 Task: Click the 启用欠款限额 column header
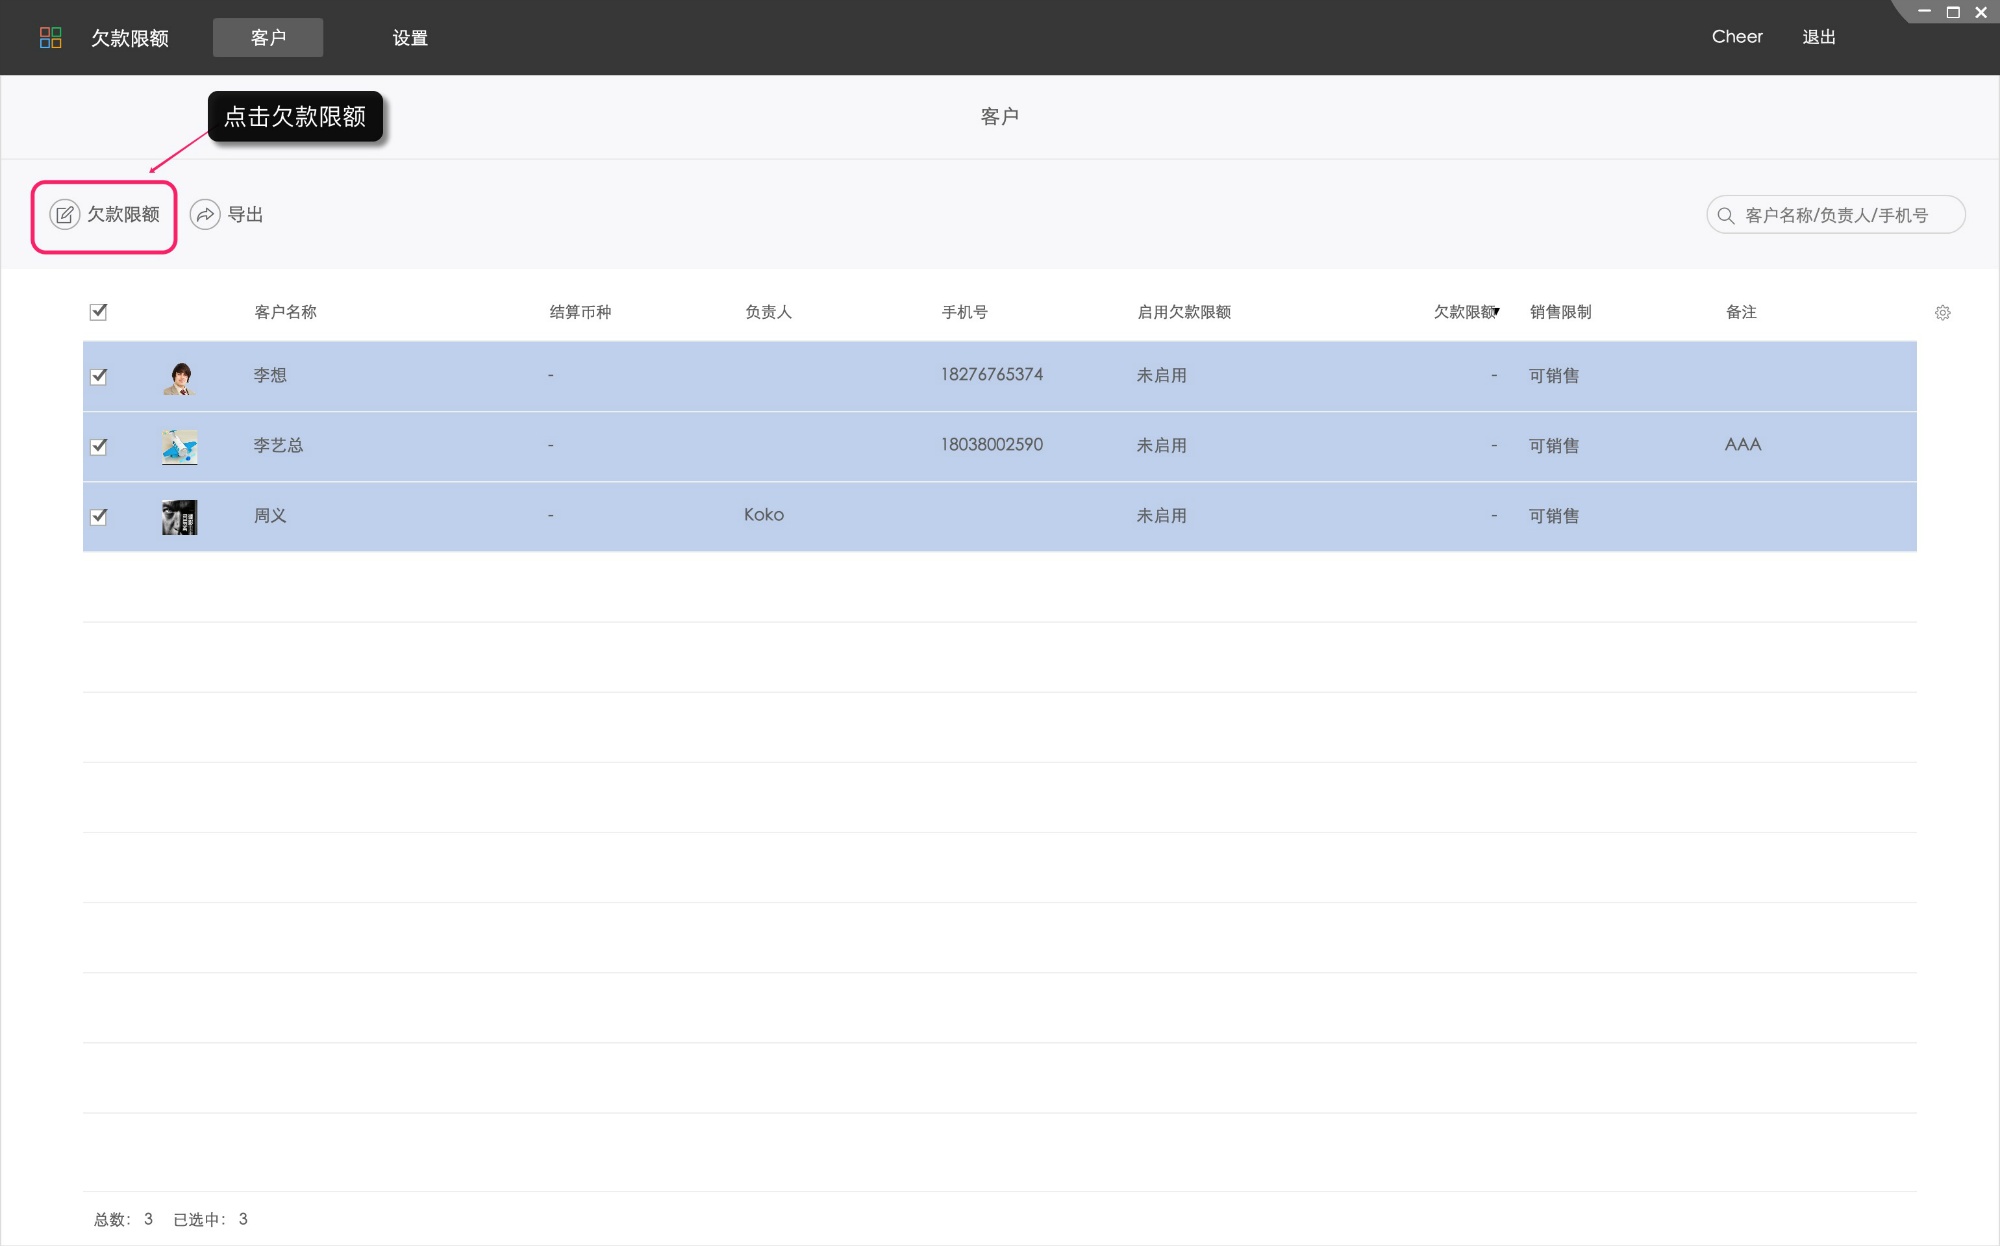coord(1184,312)
